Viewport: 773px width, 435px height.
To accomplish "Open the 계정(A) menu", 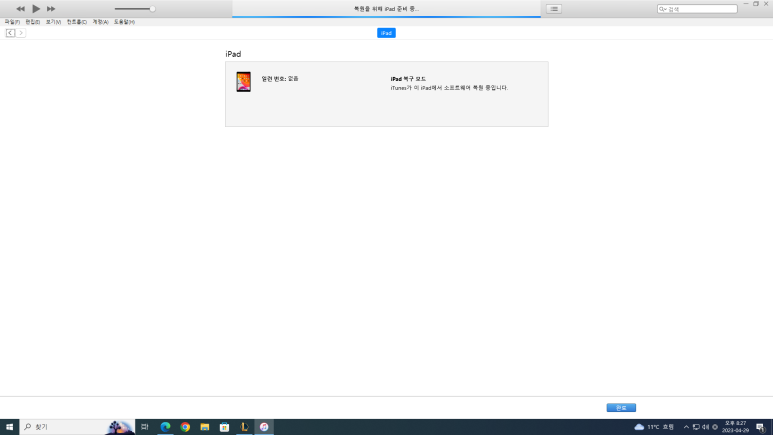I will (101, 22).
